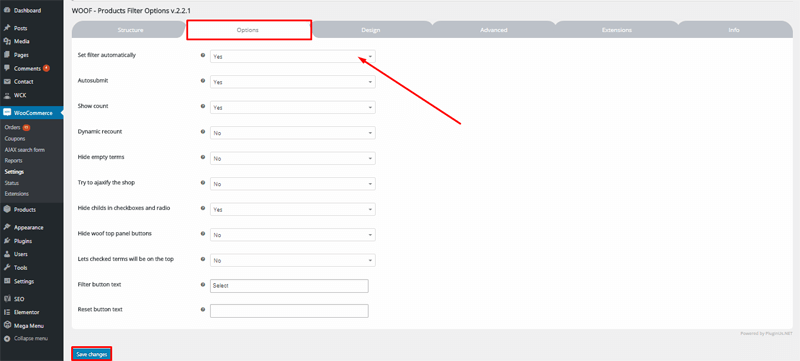The height and width of the screenshot is (361, 800).
Task: Click the Media icon in sidebar
Action: [7, 41]
